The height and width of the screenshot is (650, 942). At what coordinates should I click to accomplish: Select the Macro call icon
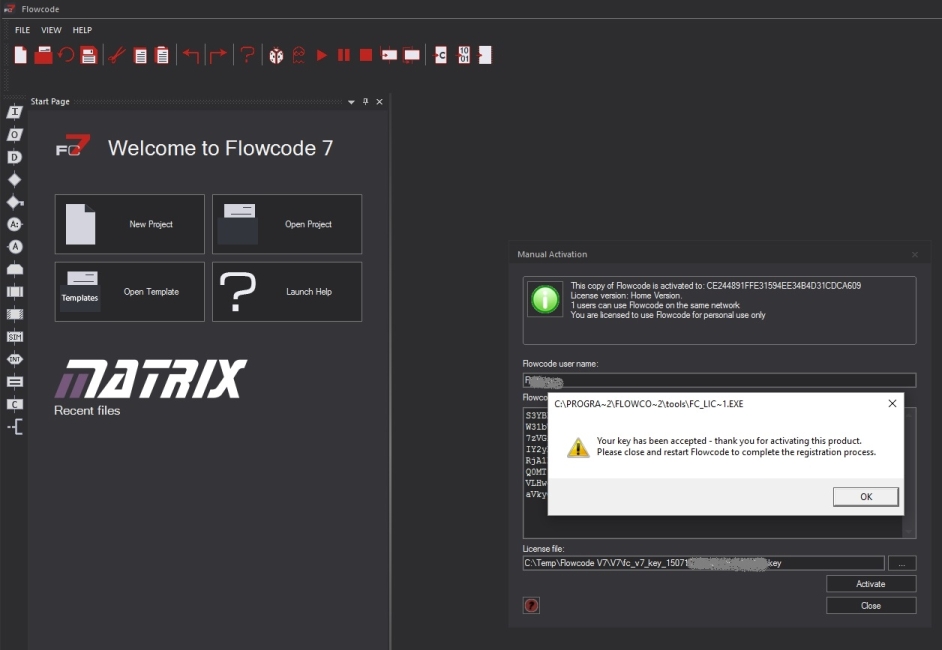point(15,292)
